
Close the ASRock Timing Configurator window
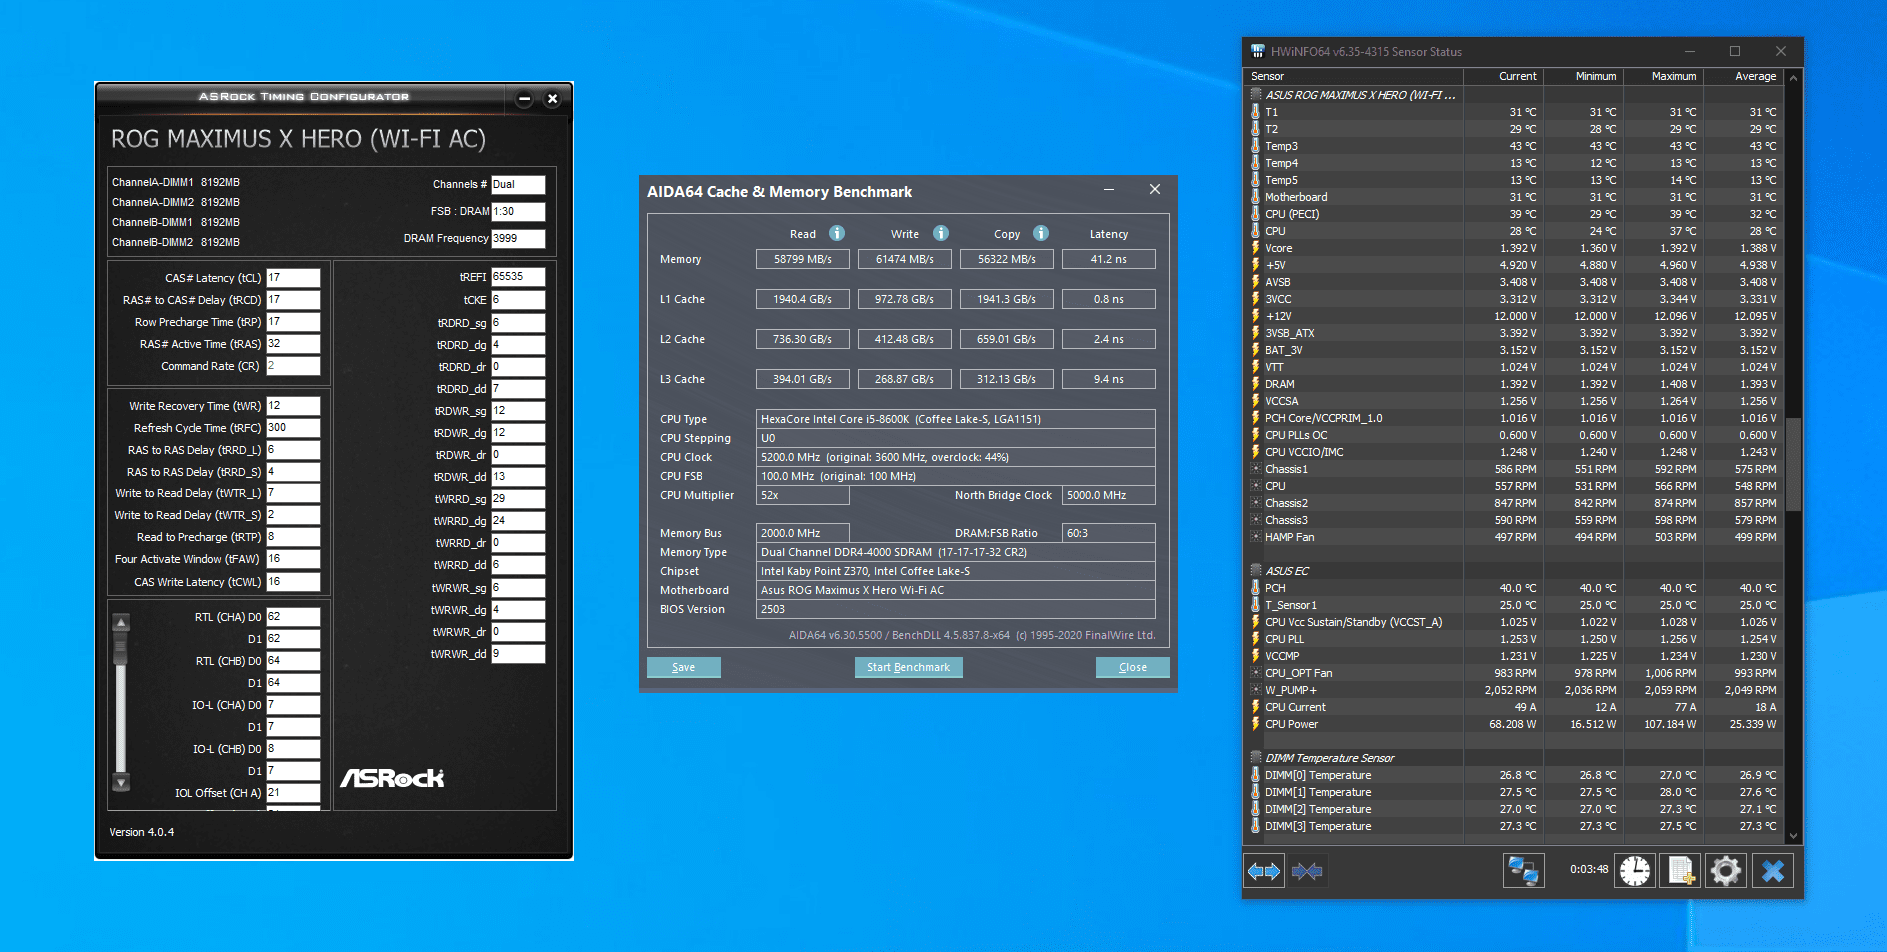[x=552, y=99]
